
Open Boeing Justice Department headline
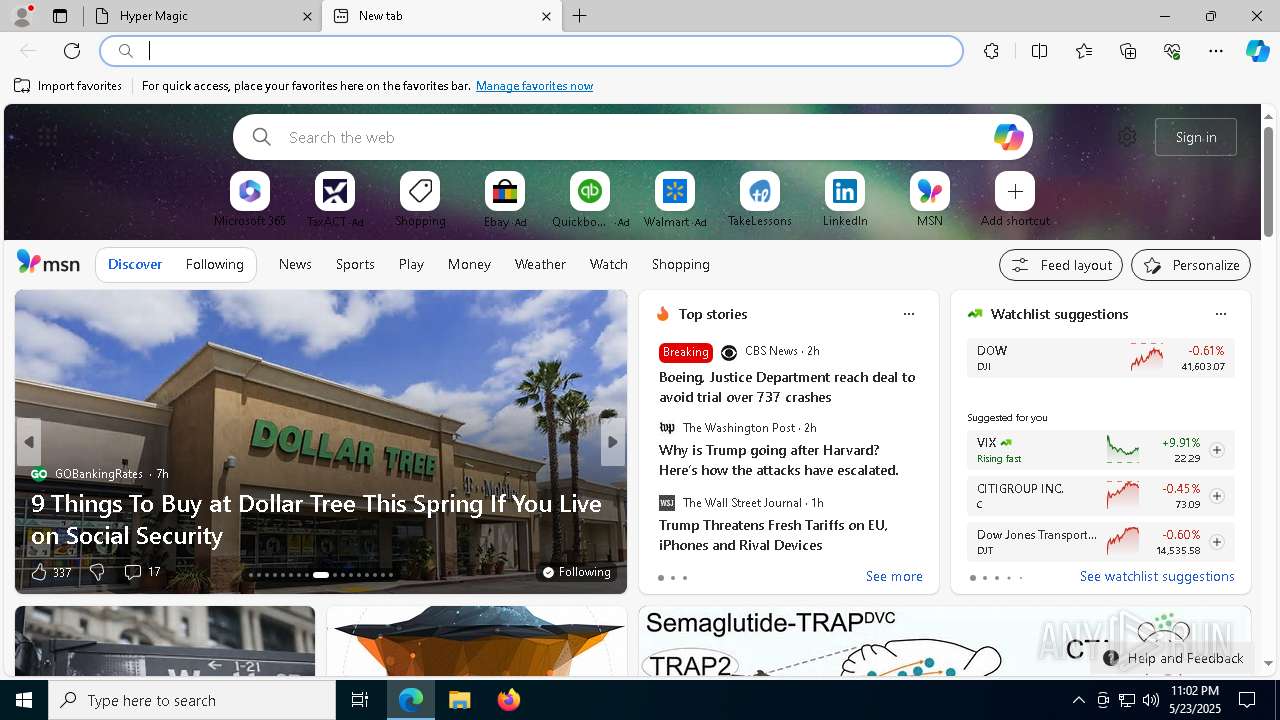[787, 387]
